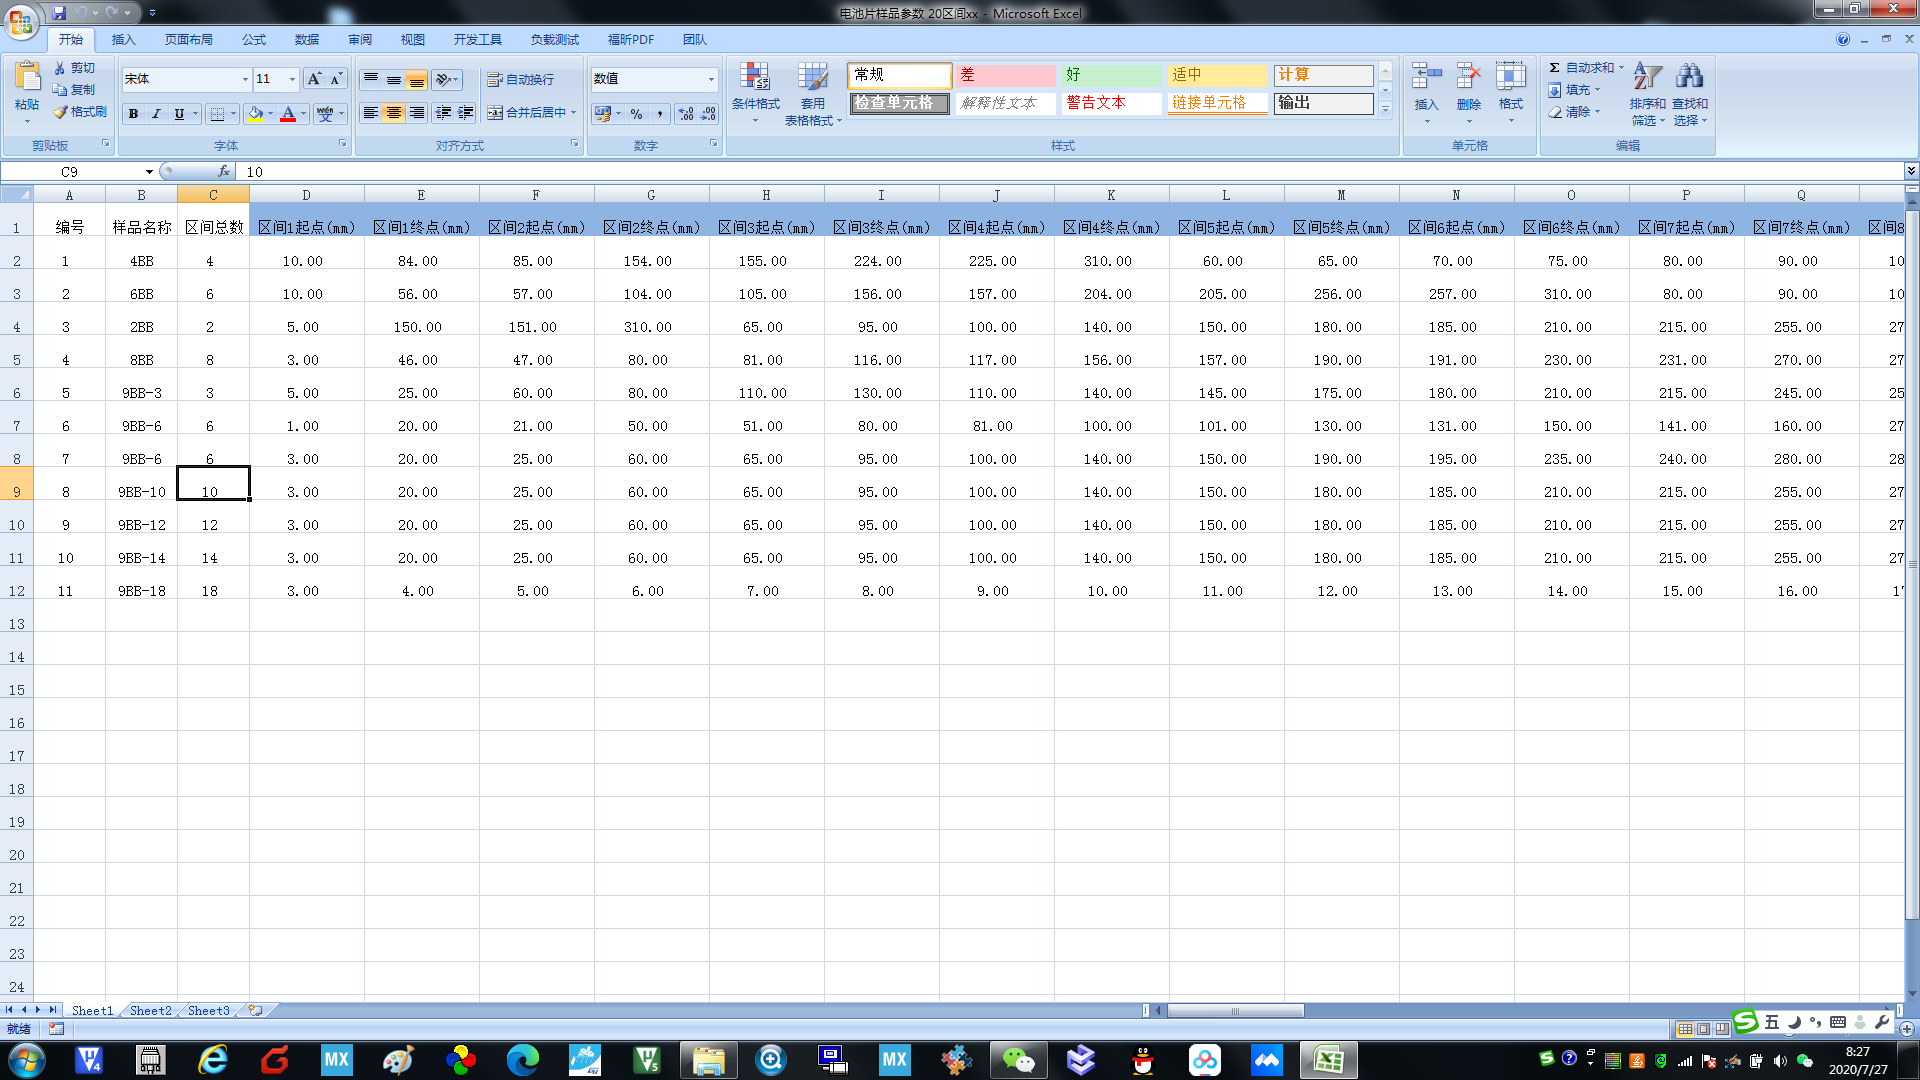1920x1080 pixels.
Task: Switch to the 数据 (Data) ribbon tab
Action: [x=307, y=40]
